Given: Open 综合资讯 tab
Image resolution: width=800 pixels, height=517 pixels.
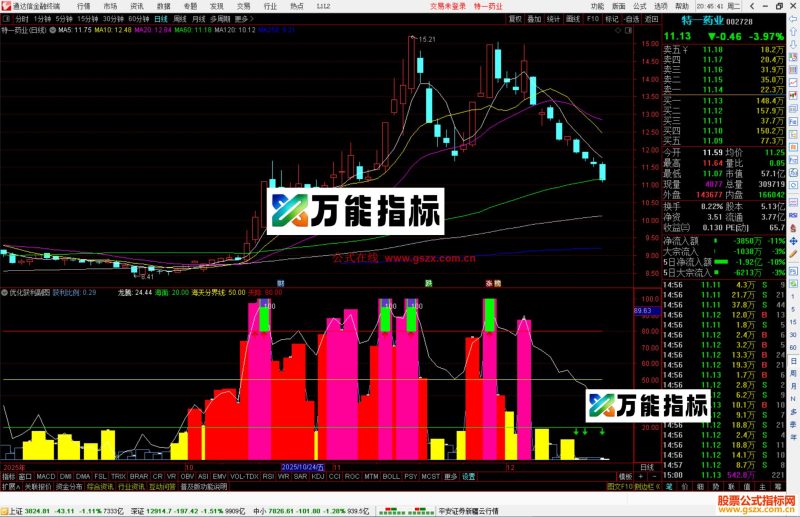Looking at the screenshot, I should tap(100, 486).
